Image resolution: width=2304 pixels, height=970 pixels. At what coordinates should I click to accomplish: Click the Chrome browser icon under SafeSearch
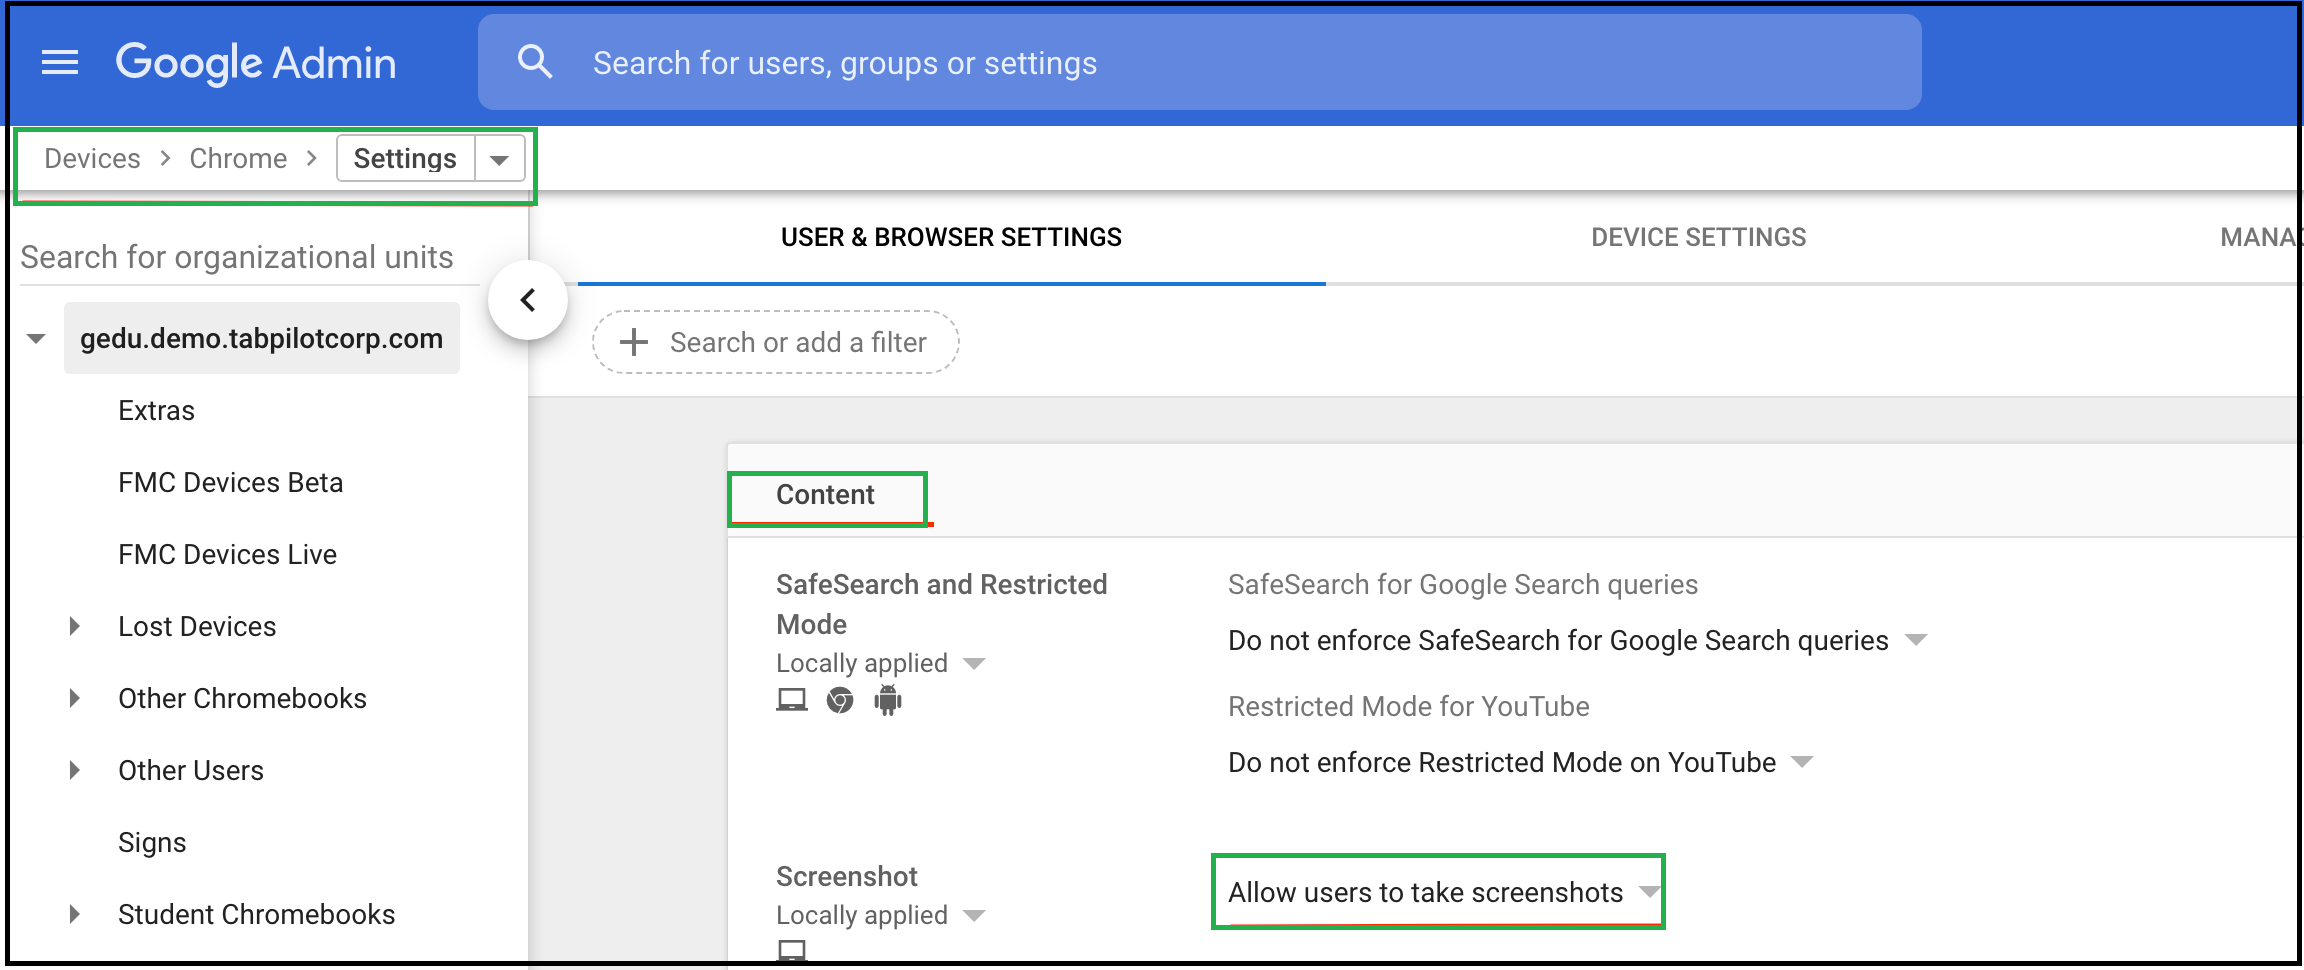840,700
